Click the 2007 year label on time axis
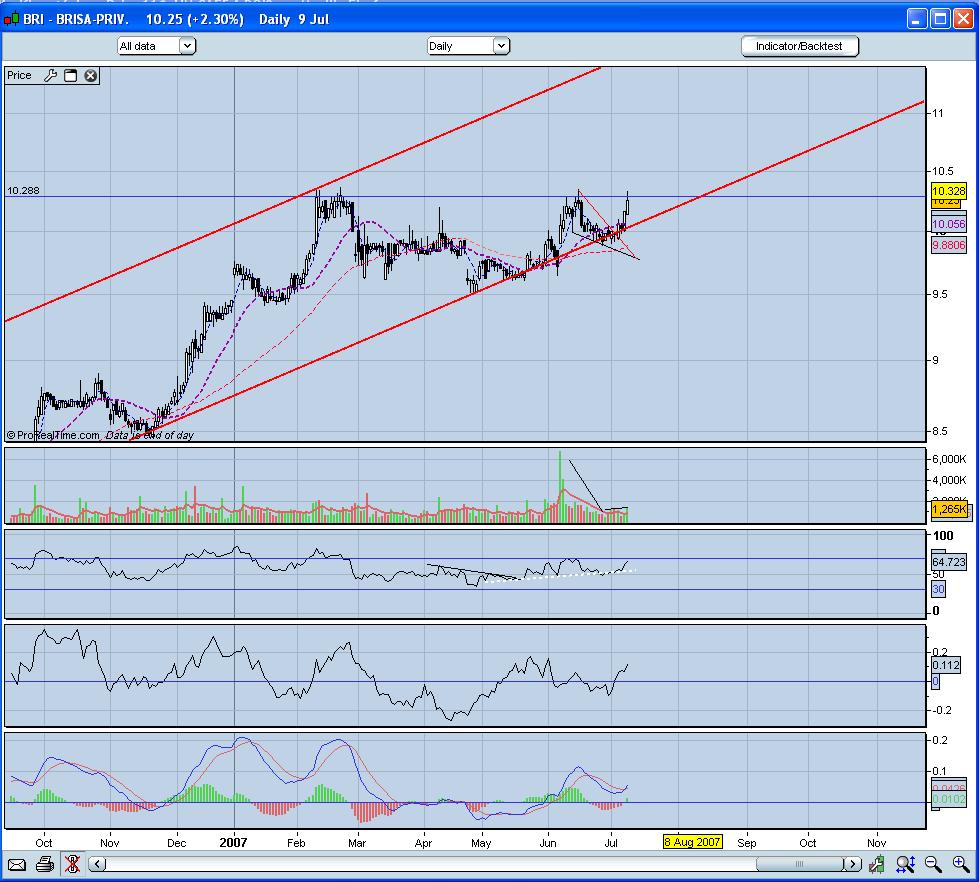The image size is (979, 882). [234, 843]
